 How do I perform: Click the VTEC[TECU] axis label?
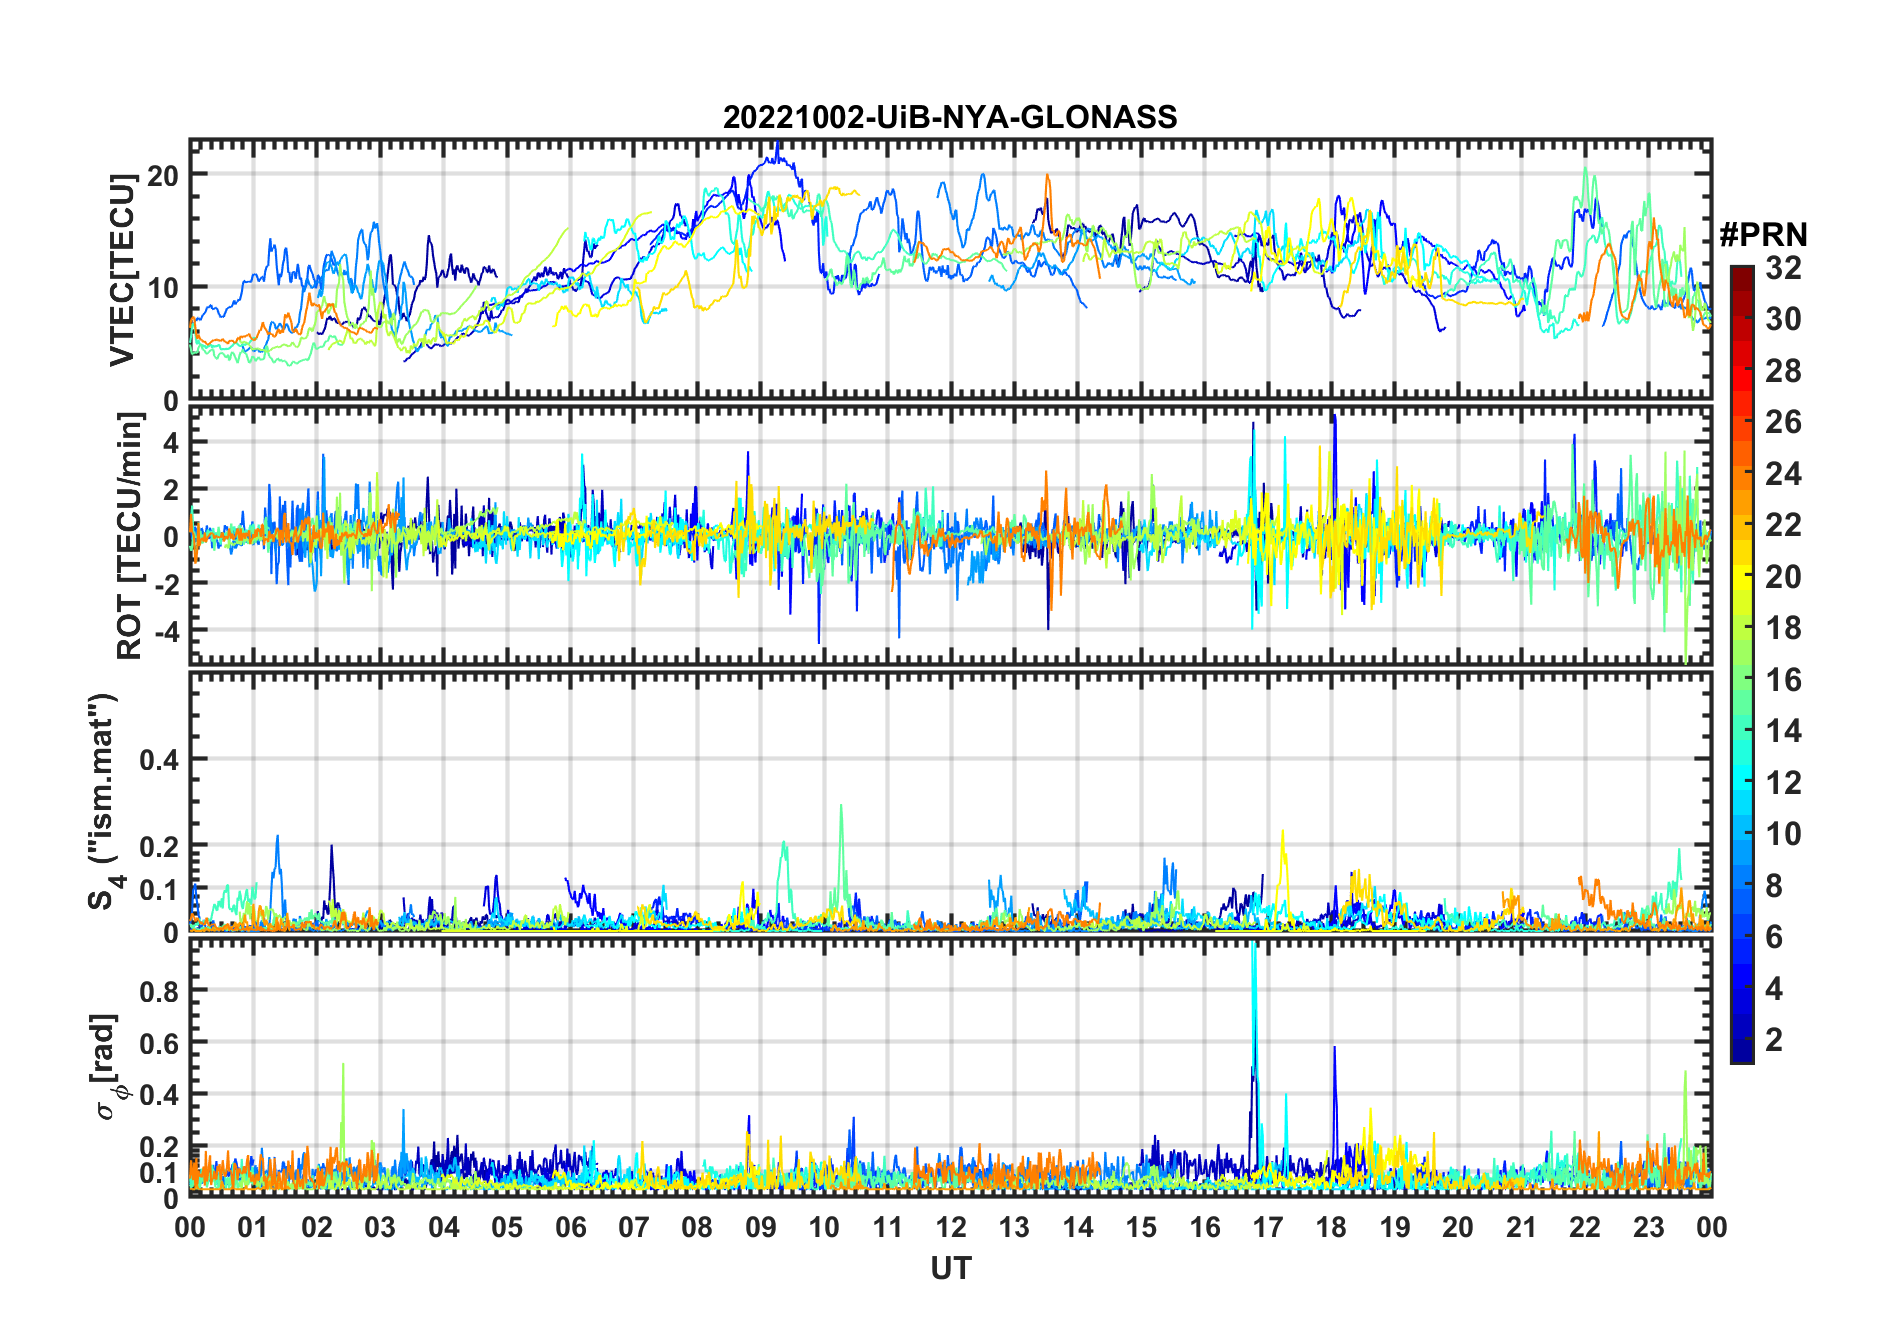pyautogui.click(x=122, y=270)
